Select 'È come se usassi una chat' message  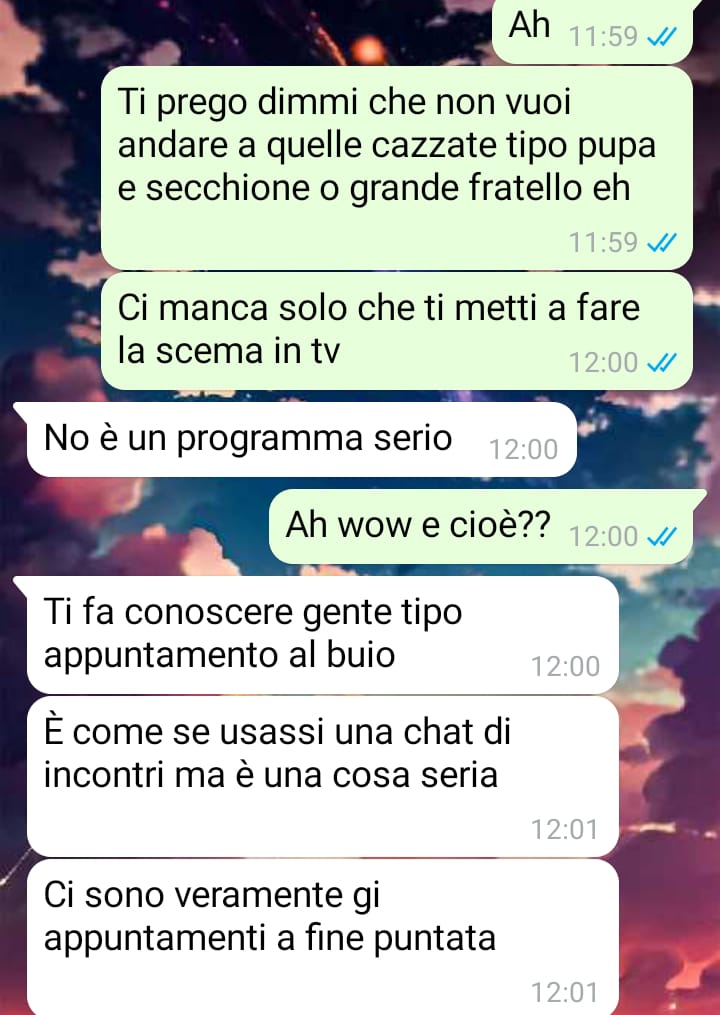click(x=322, y=777)
